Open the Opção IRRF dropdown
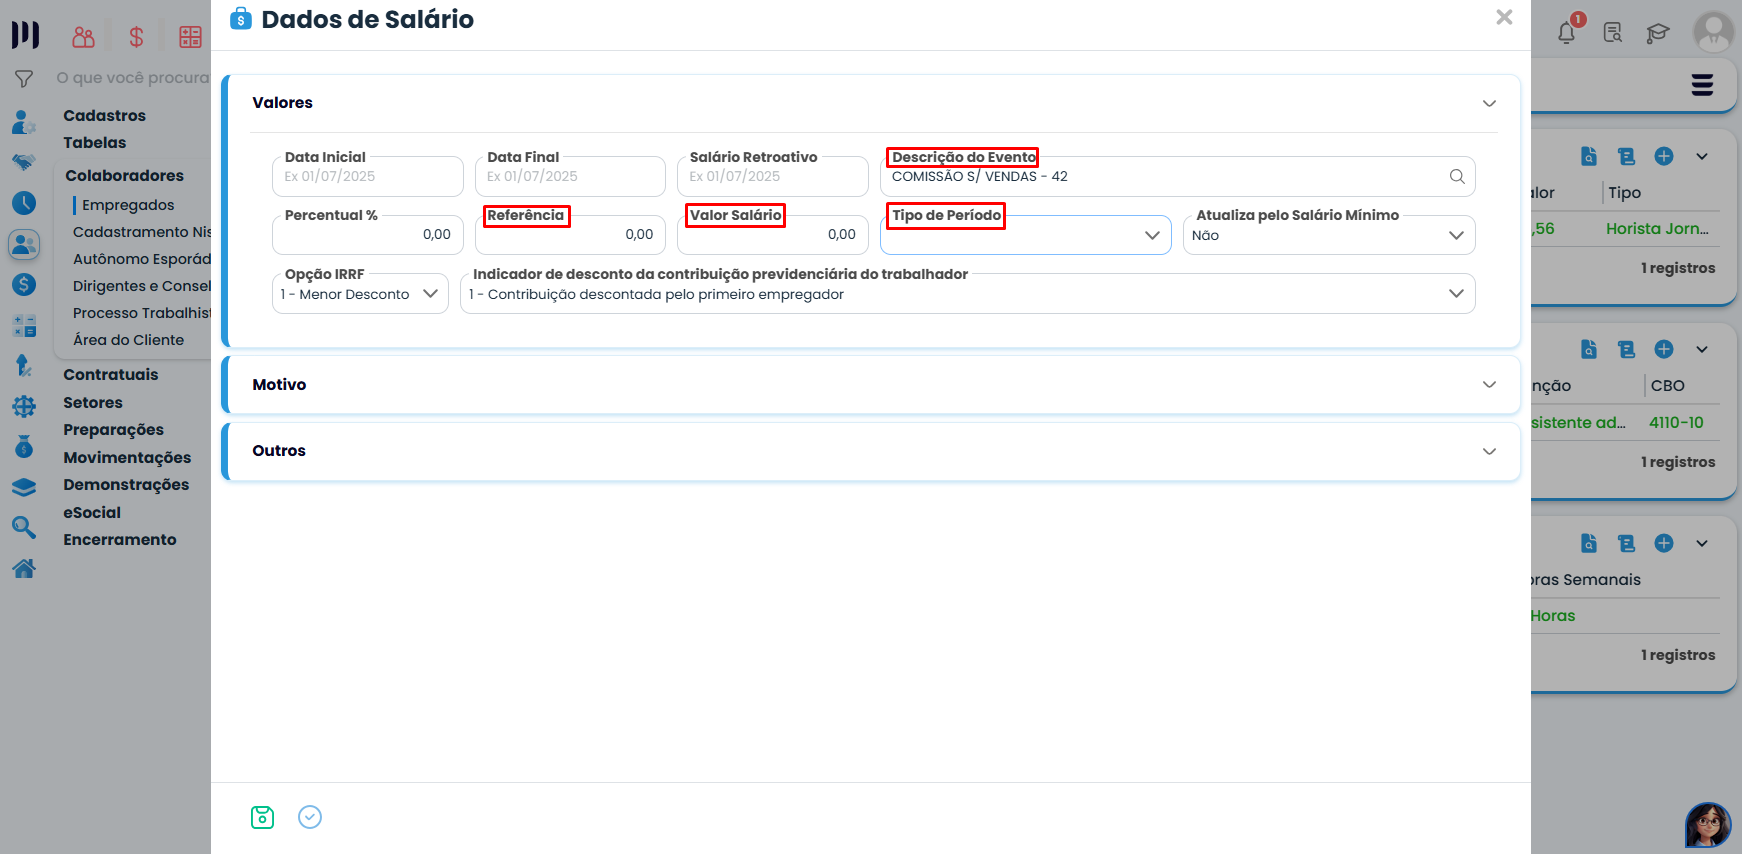 click(x=360, y=294)
